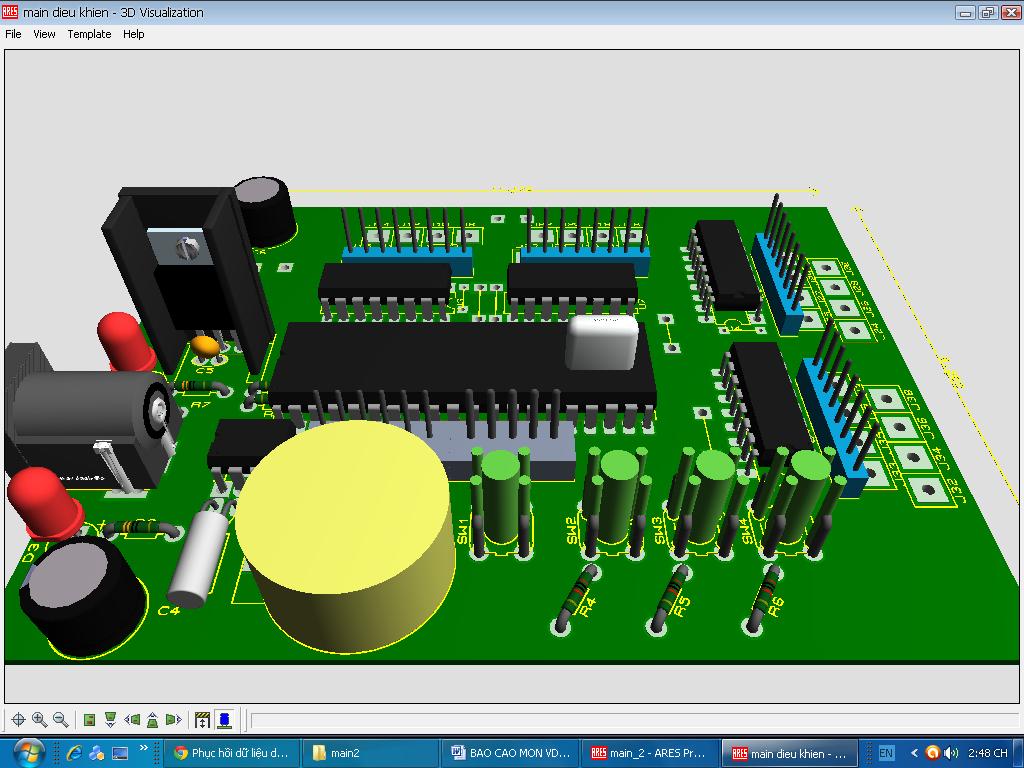Click the J32 connector label
This screenshot has width=1024, height=768.
956,491
